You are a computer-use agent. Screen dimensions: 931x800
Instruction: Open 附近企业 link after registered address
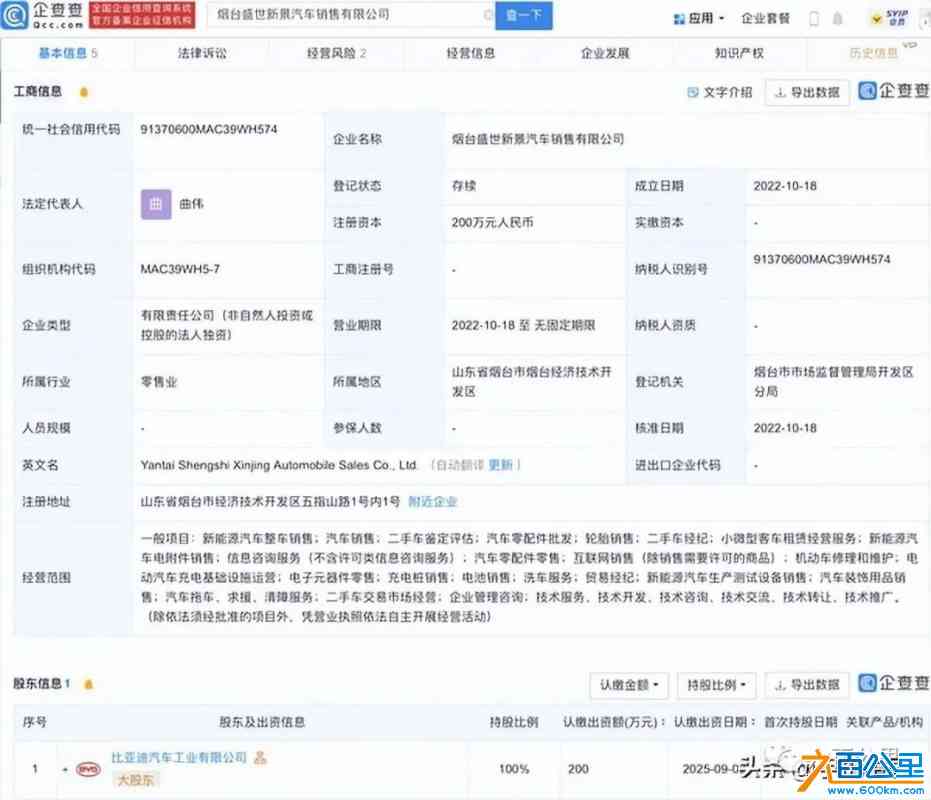point(433,502)
